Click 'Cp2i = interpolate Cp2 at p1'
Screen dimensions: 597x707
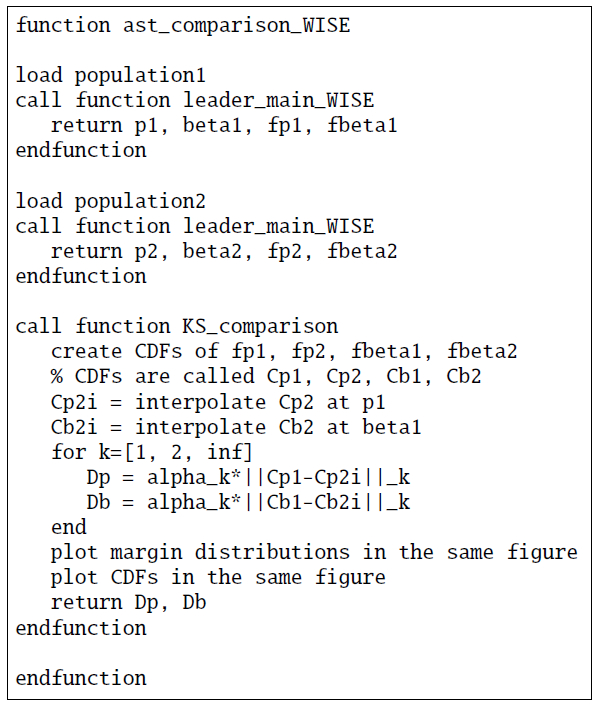click(218, 402)
